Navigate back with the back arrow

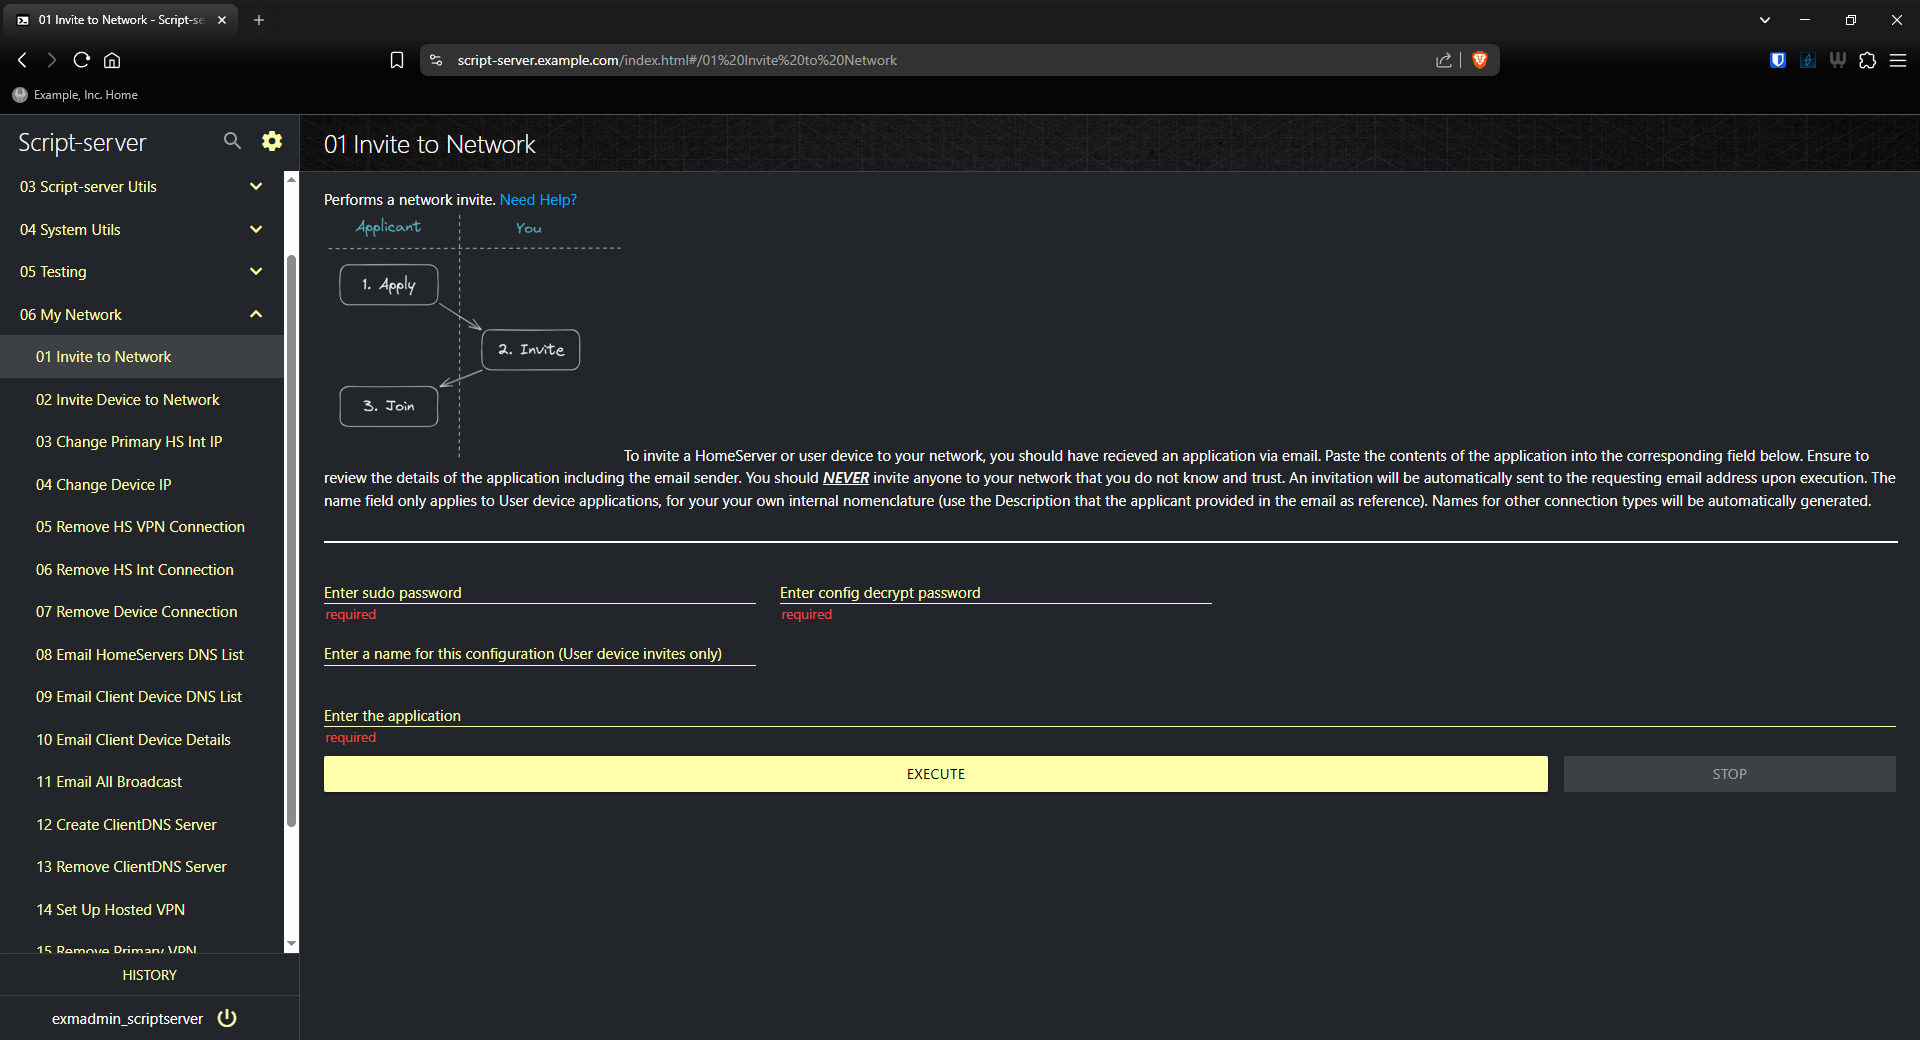pos(21,60)
